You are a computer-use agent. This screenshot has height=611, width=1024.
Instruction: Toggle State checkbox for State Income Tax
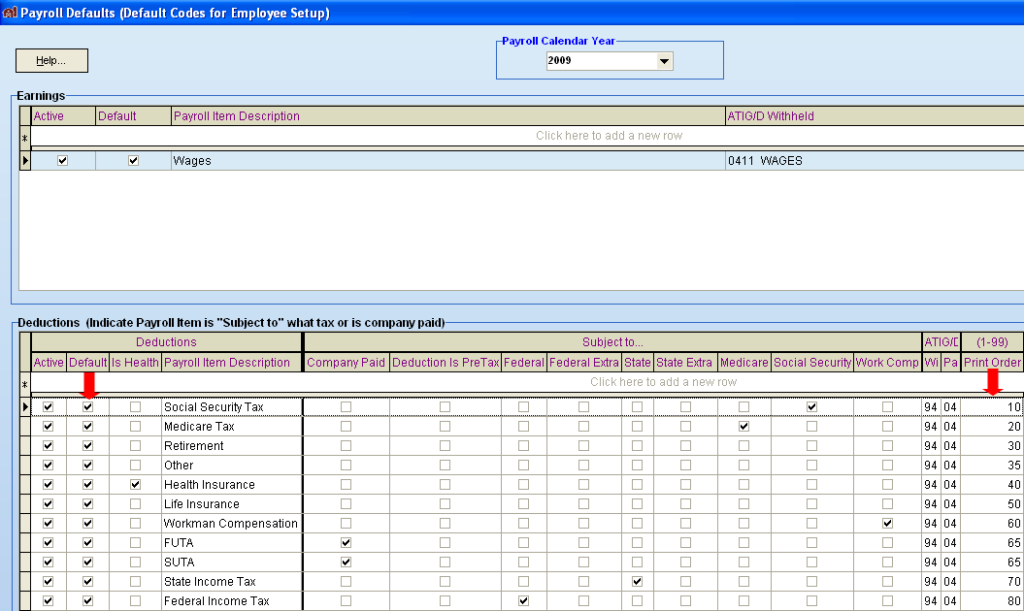[x=637, y=581]
